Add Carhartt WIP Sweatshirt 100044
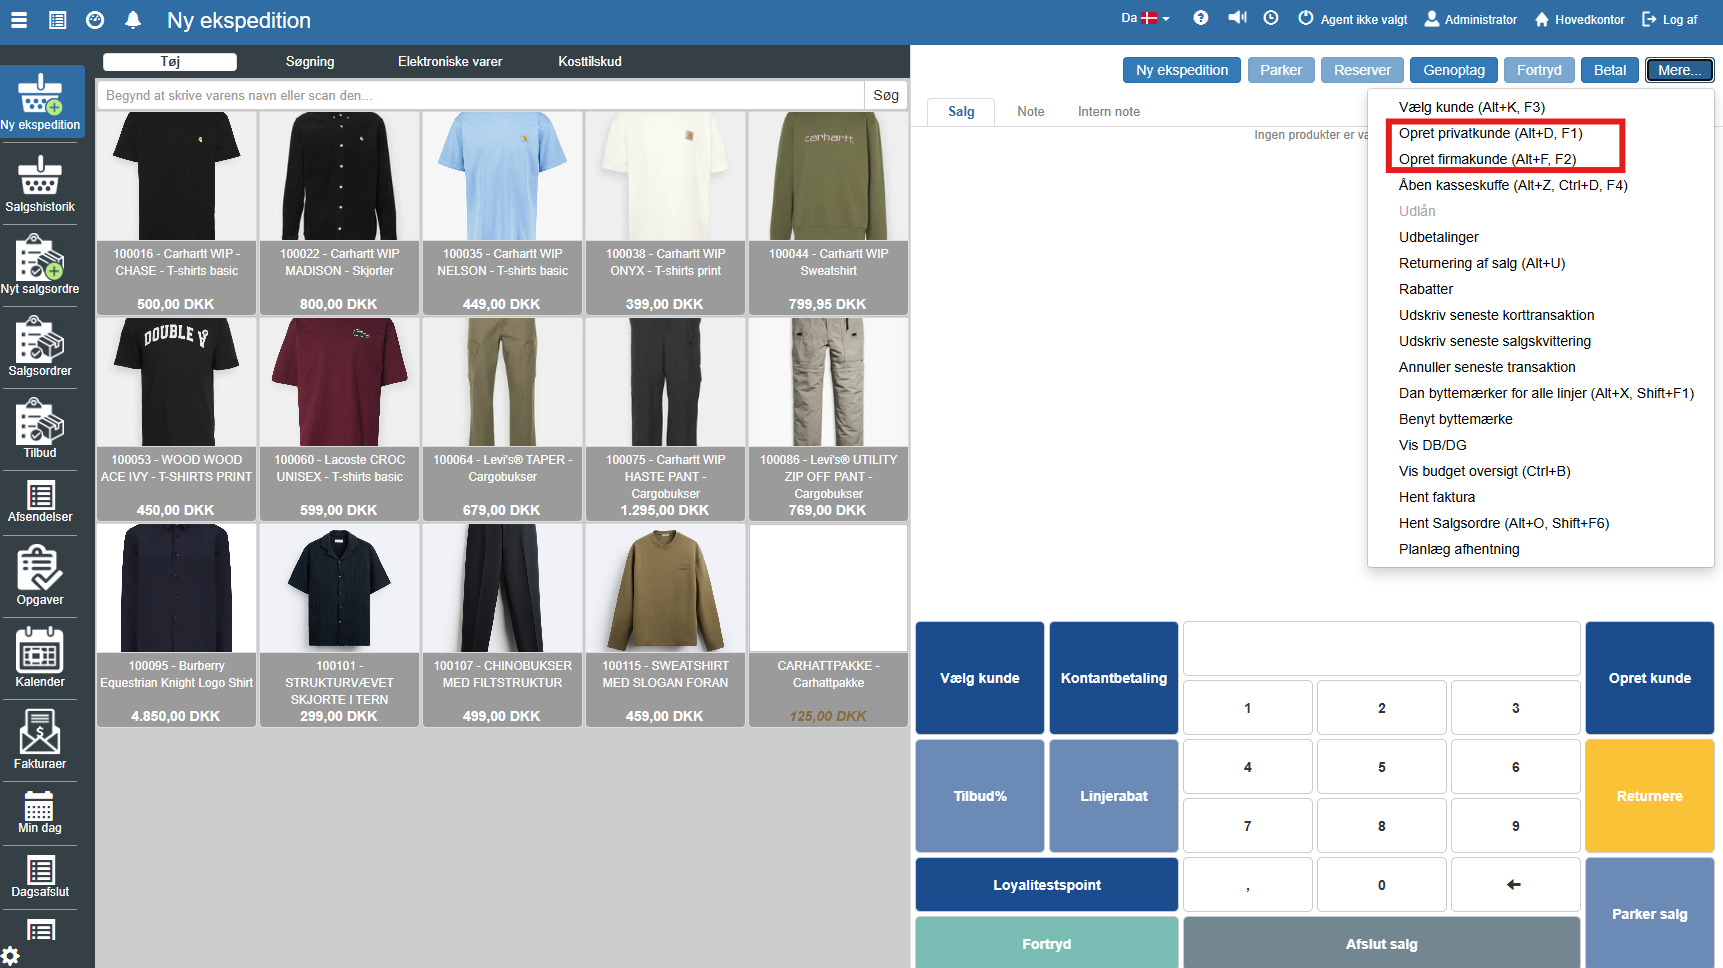This screenshot has width=1723, height=968. click(x=828, y=213)
